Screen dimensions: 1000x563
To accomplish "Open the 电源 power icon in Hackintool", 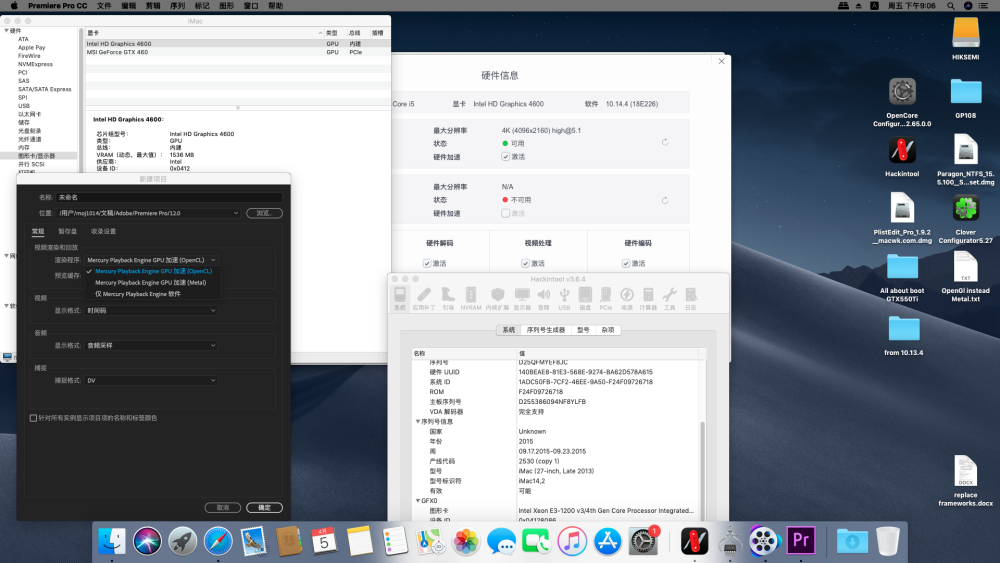I will point(627,298).
